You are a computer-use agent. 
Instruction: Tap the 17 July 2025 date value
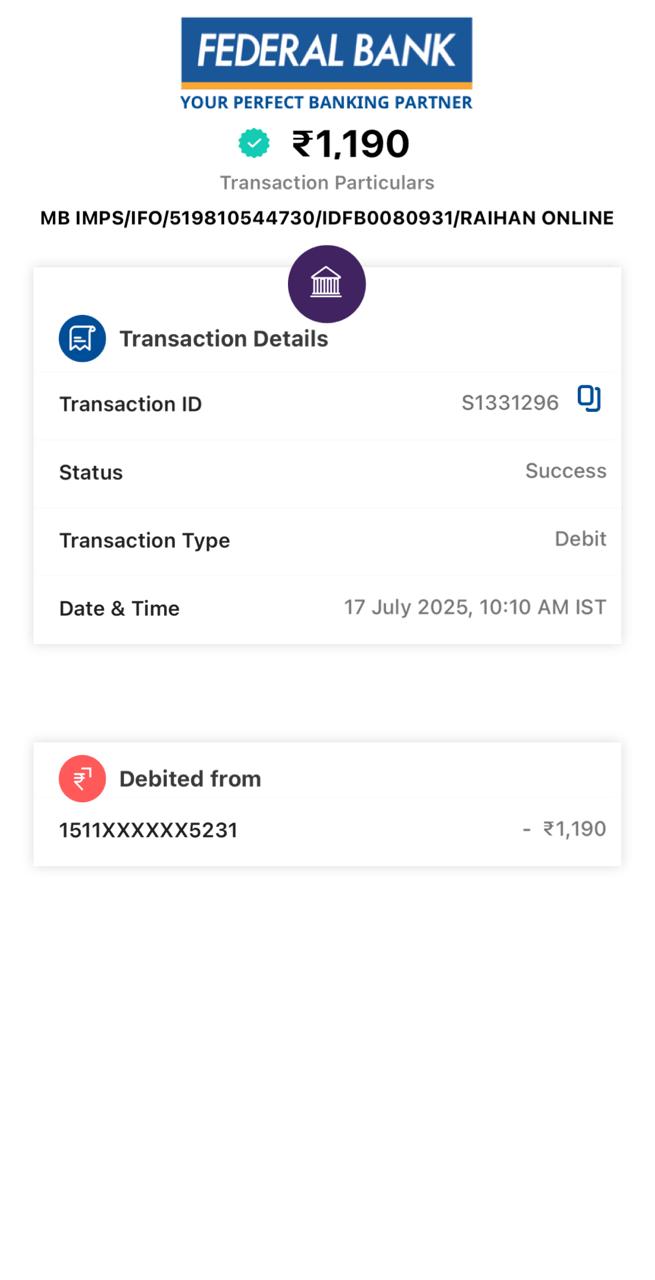[475, 607]
